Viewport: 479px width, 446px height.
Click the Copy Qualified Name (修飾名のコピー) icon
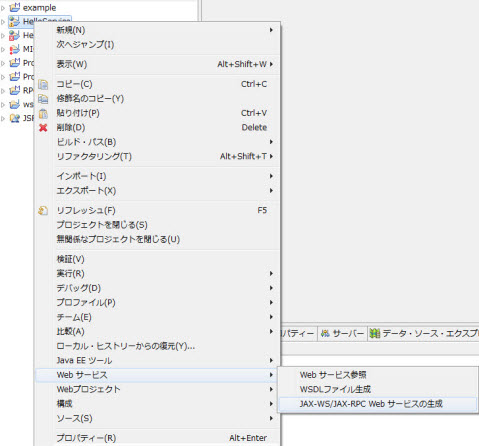(x=43, y=99)
